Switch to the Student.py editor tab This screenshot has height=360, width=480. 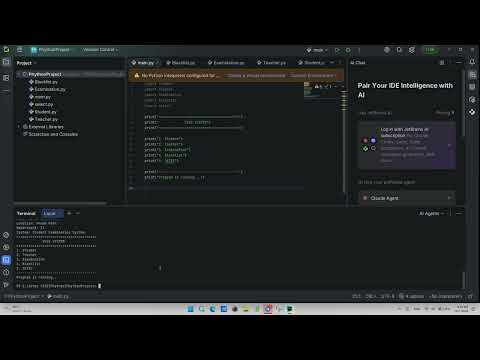click(312, 63)
